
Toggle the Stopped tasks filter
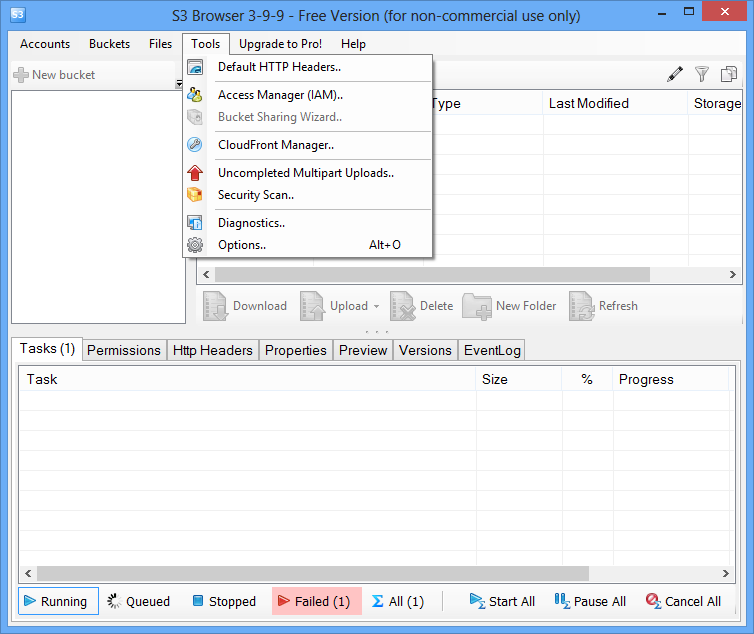(225, 601)
